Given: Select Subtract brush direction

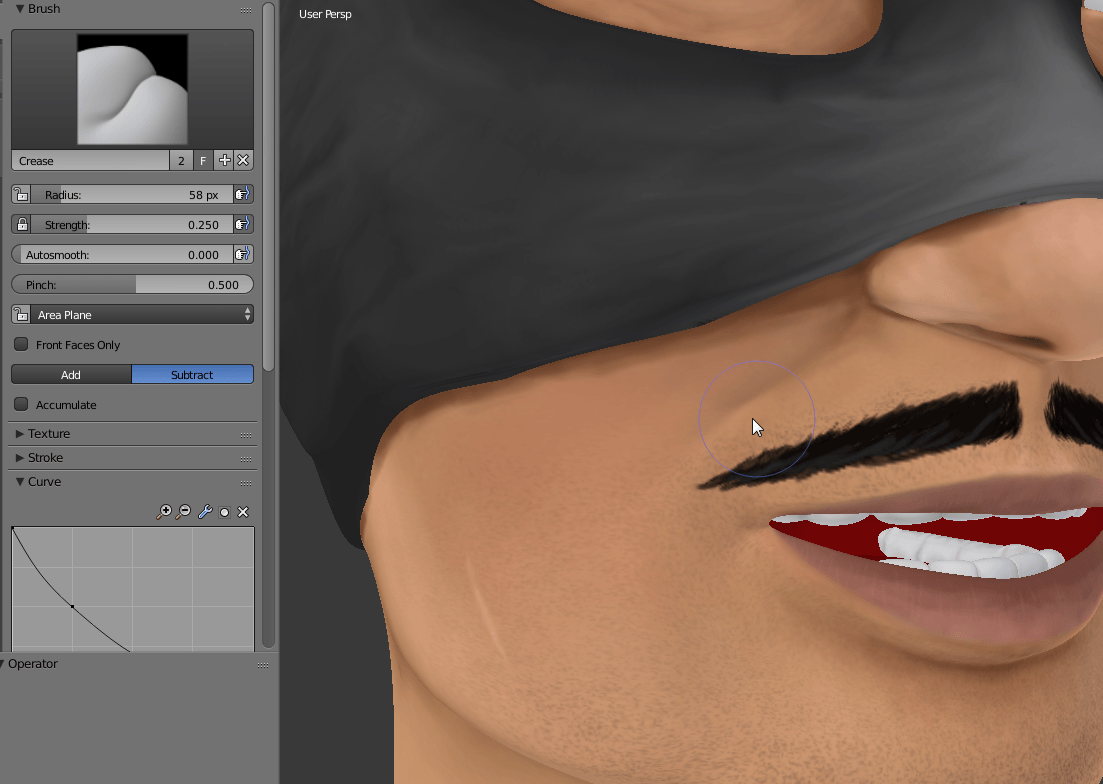Looking at the screenshot, I should (192, 375).
